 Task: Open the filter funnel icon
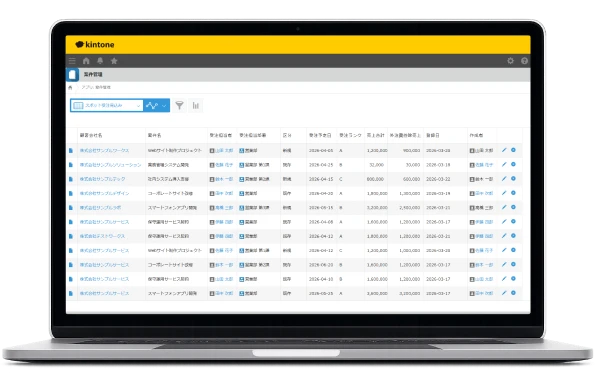pos(179,106)
